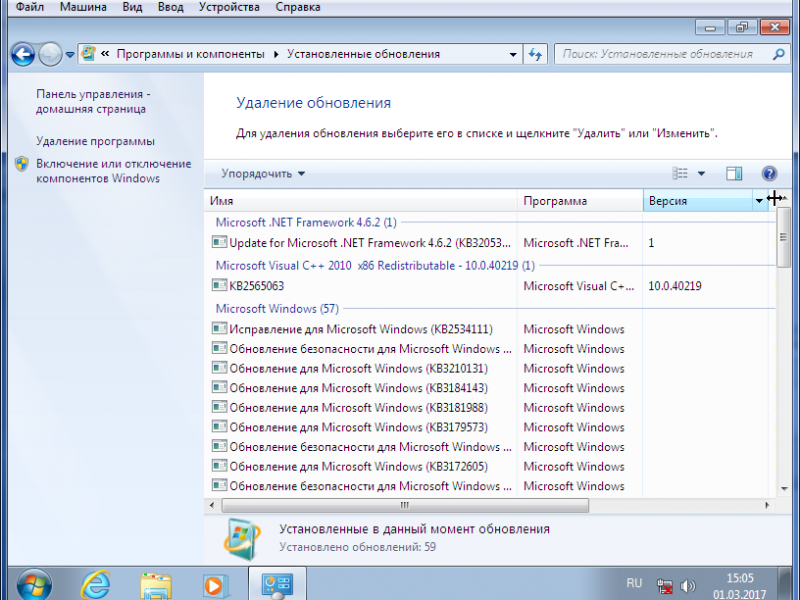Open the network status tray icon

[664, 586]
